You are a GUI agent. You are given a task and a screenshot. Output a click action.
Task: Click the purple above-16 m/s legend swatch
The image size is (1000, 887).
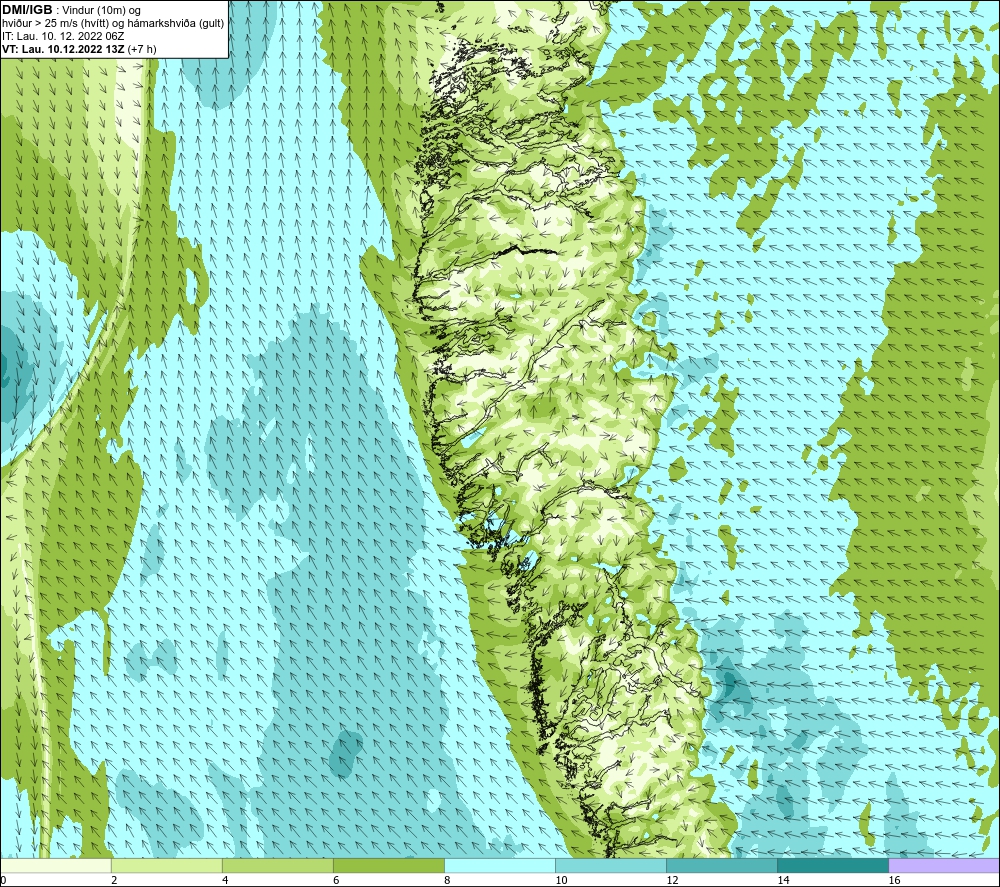944,865
